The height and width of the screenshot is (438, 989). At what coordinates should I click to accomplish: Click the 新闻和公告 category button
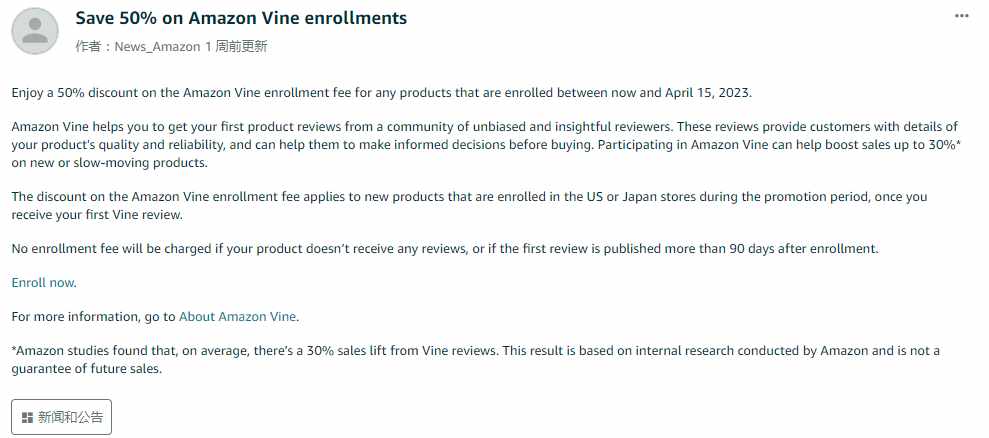[x=61, y=417]
